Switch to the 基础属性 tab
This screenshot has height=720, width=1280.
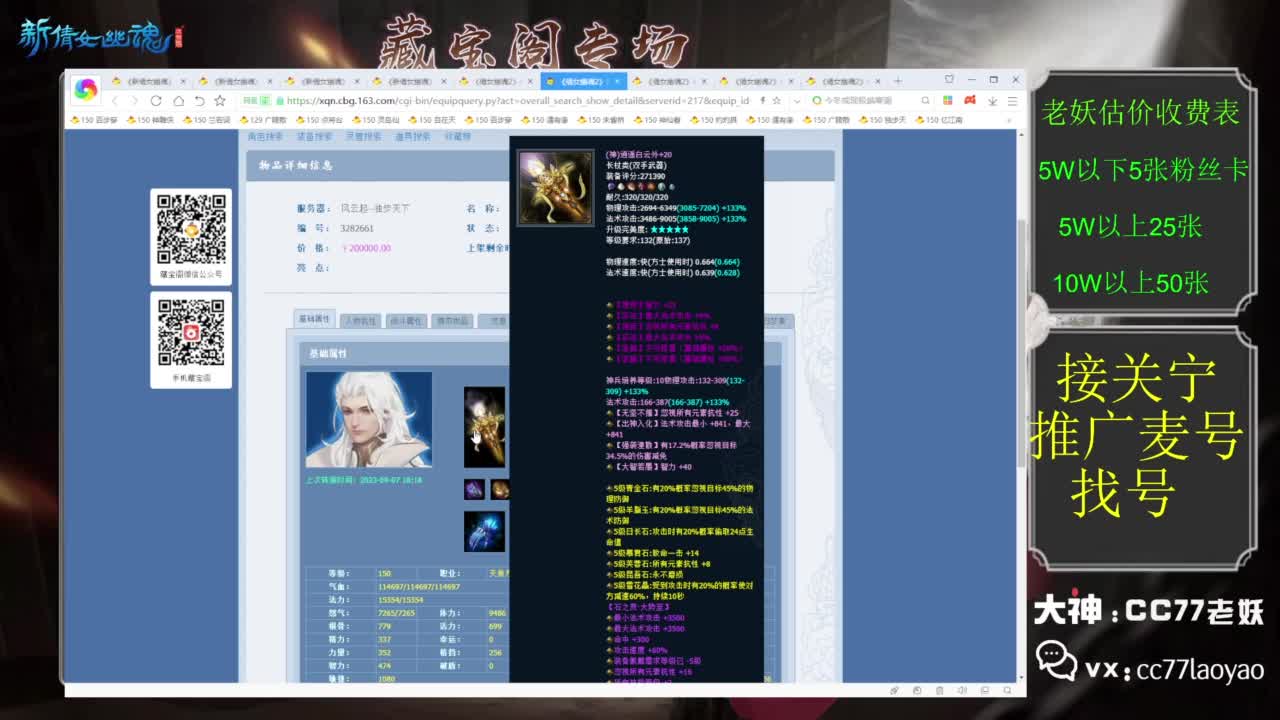point(314,320)
